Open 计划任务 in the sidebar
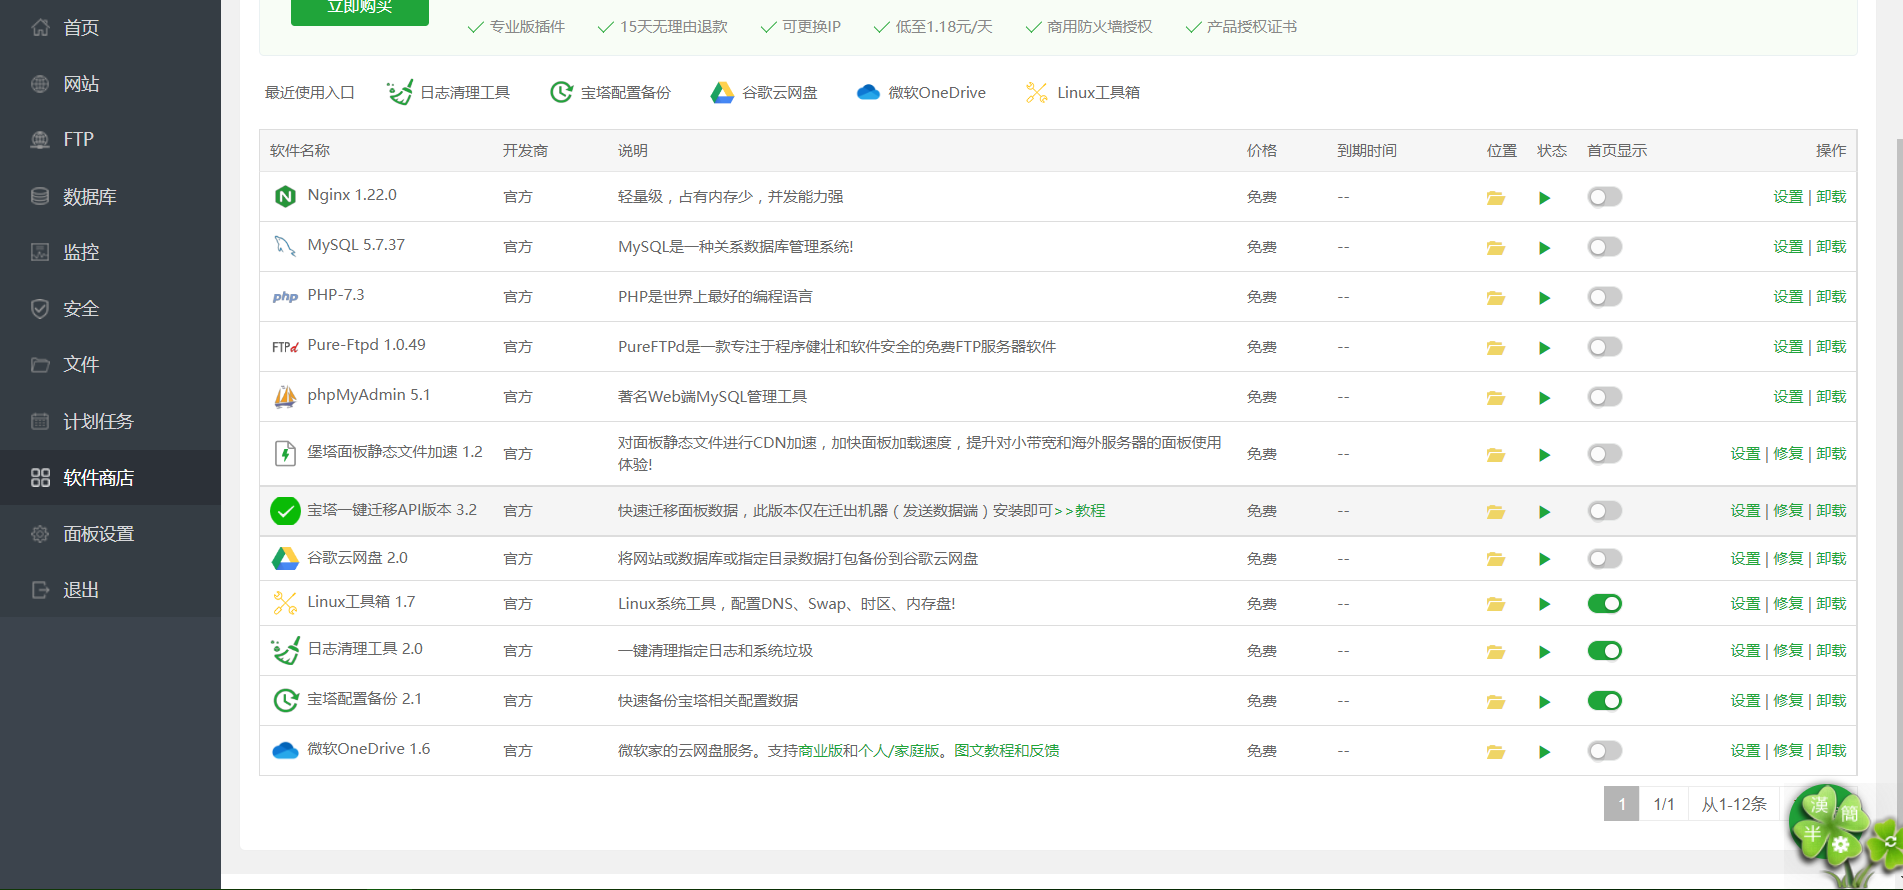The height and width of the screenshot is (890, 1903). click(110, 422)
